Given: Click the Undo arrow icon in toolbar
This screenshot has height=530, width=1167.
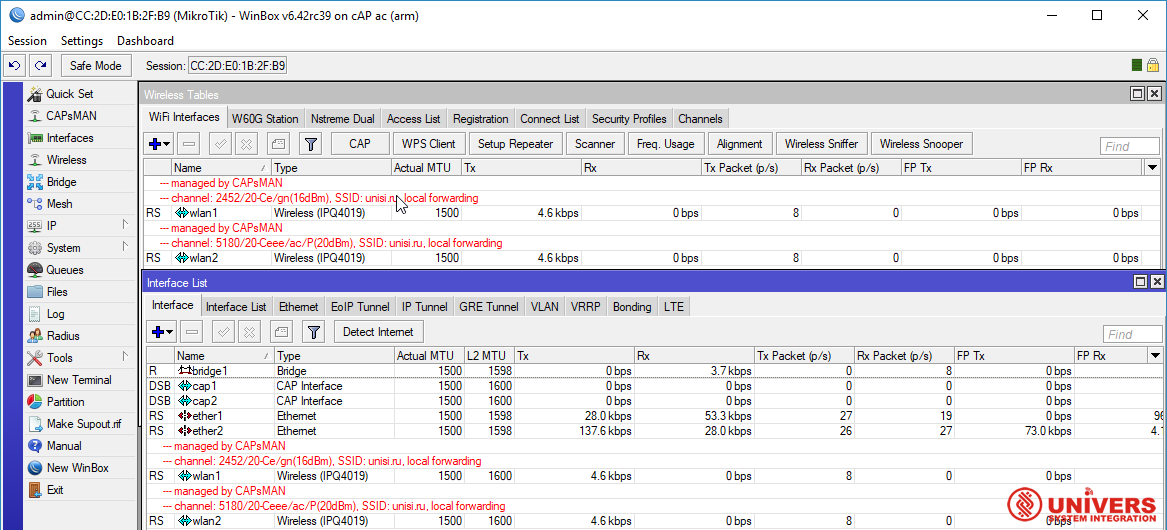Looking at the screenshot, I should pos(15,65).
